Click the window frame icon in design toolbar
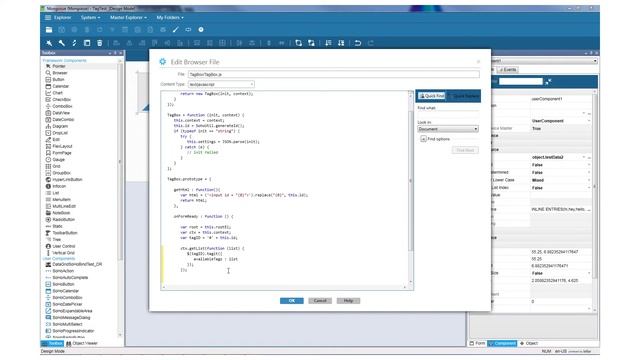Viewport: 640px width, 360px height. [x=87, y=43]
